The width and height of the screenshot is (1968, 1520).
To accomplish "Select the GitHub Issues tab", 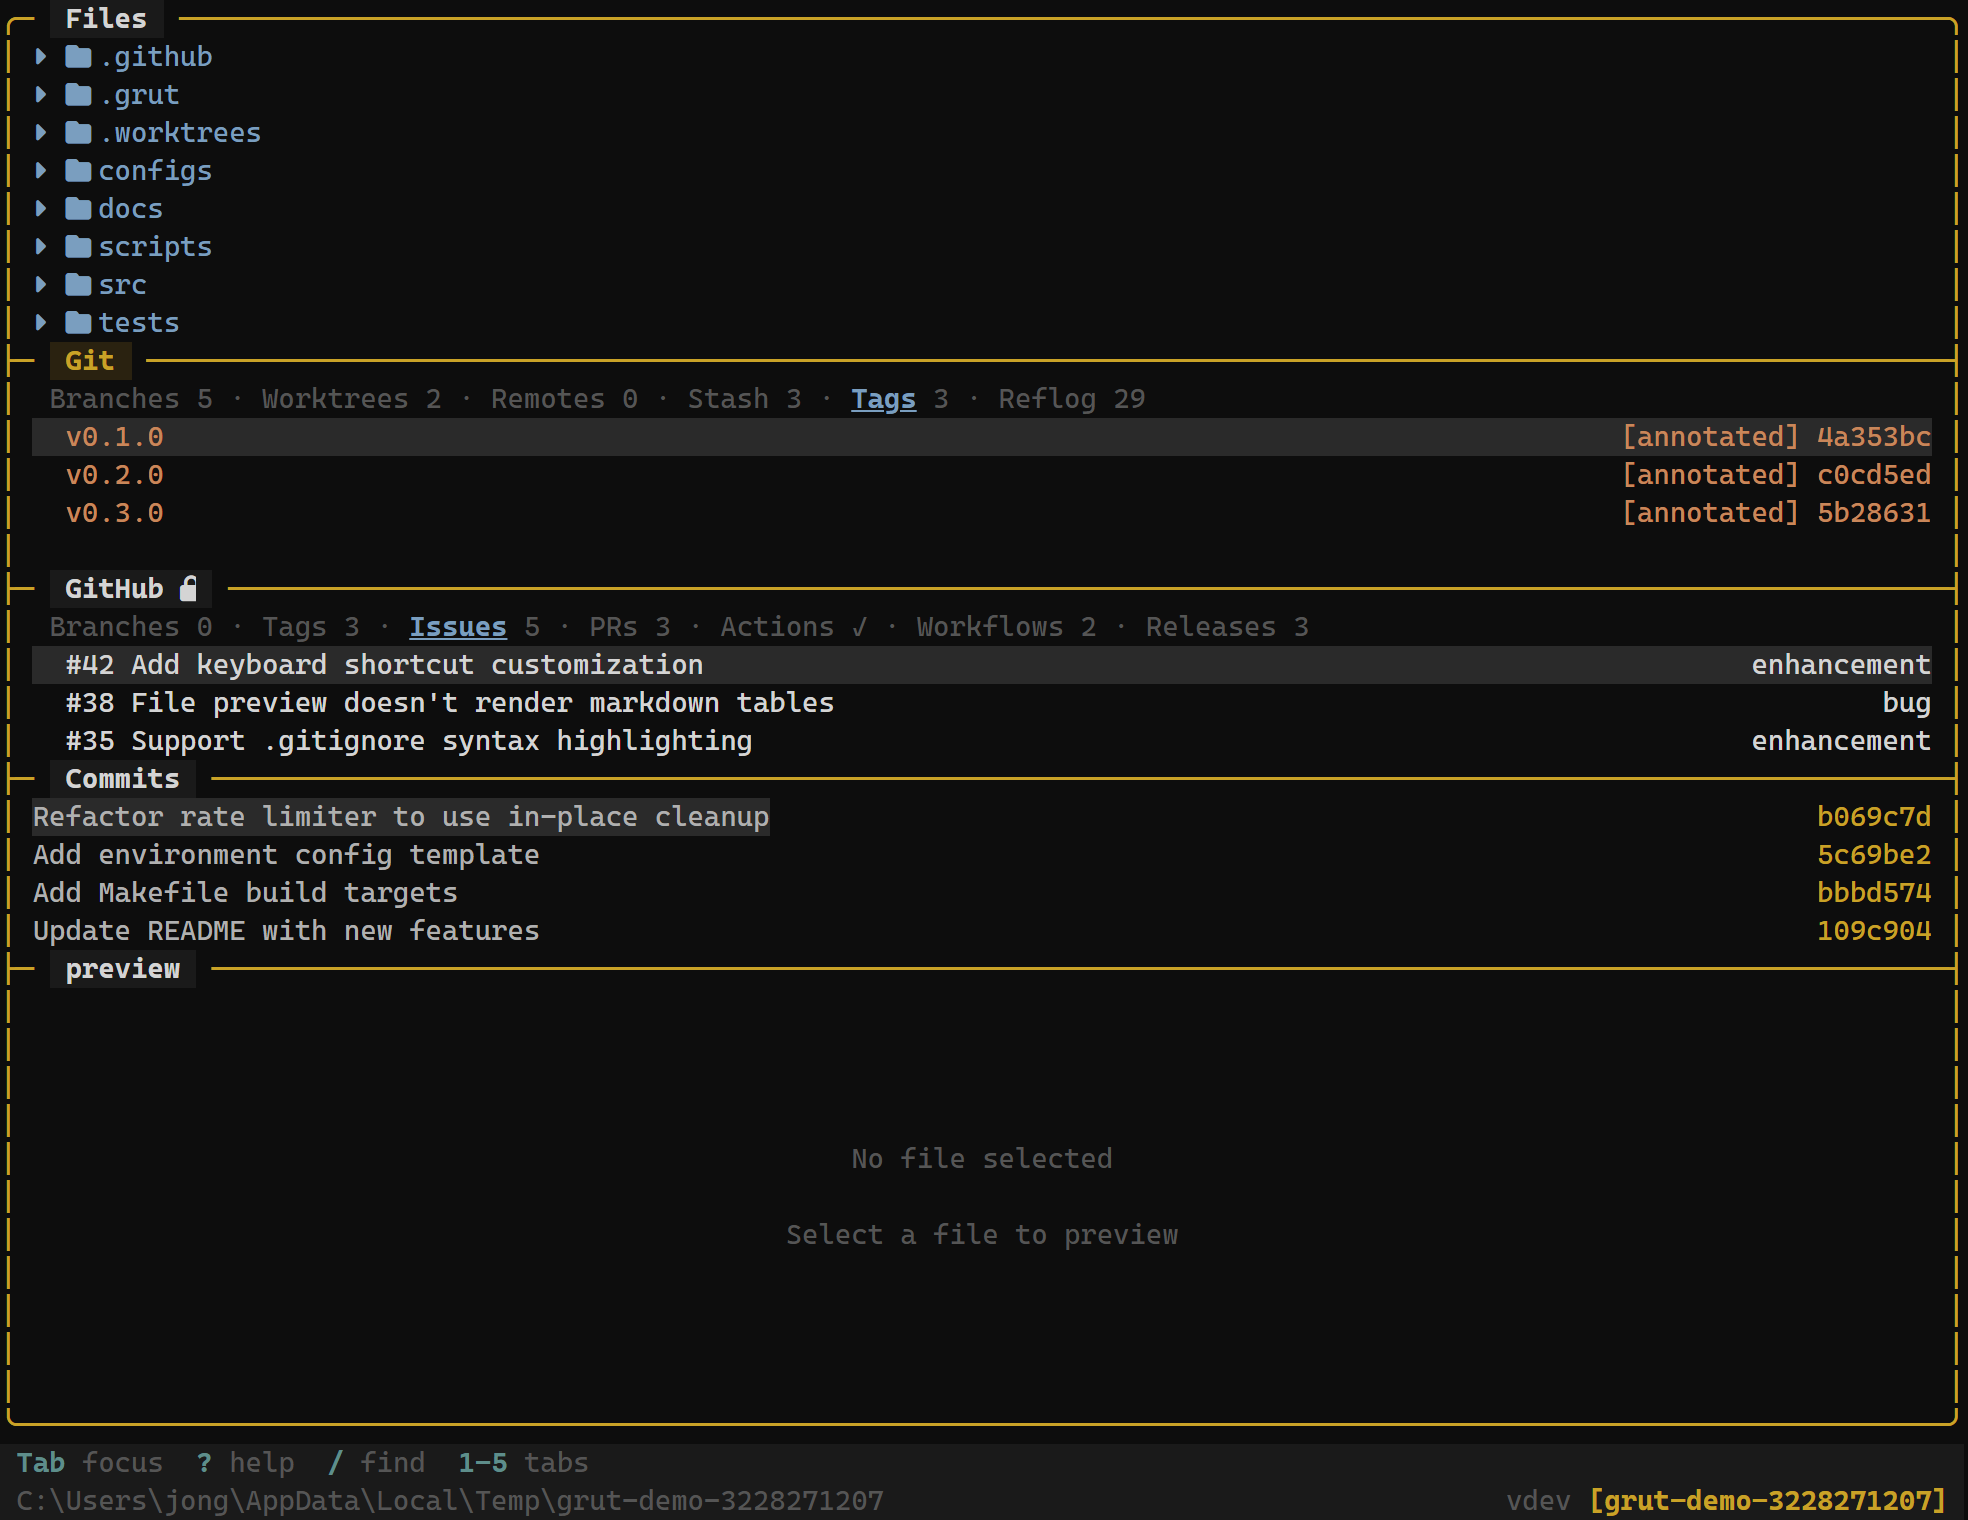I will point(474,627).
